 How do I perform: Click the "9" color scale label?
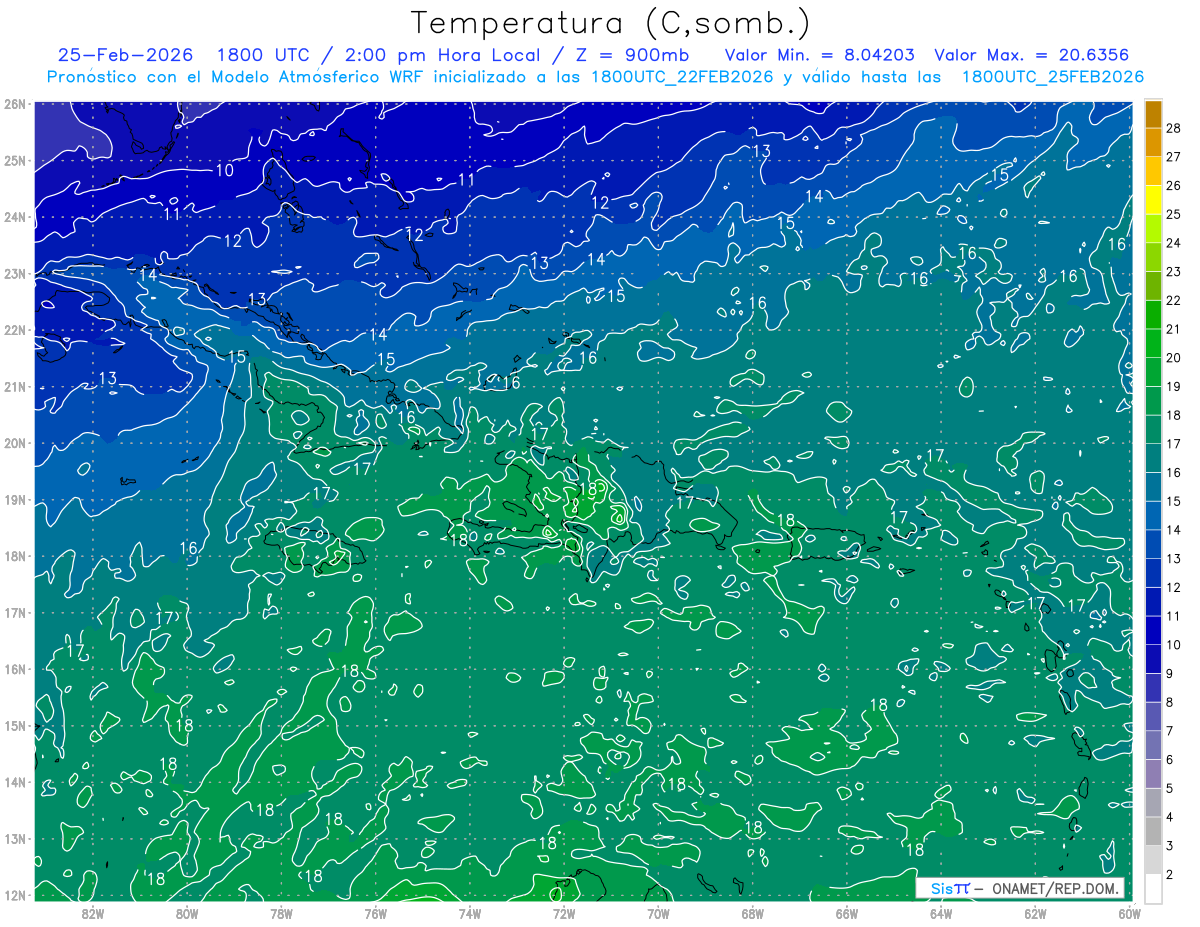(1170, 673)
